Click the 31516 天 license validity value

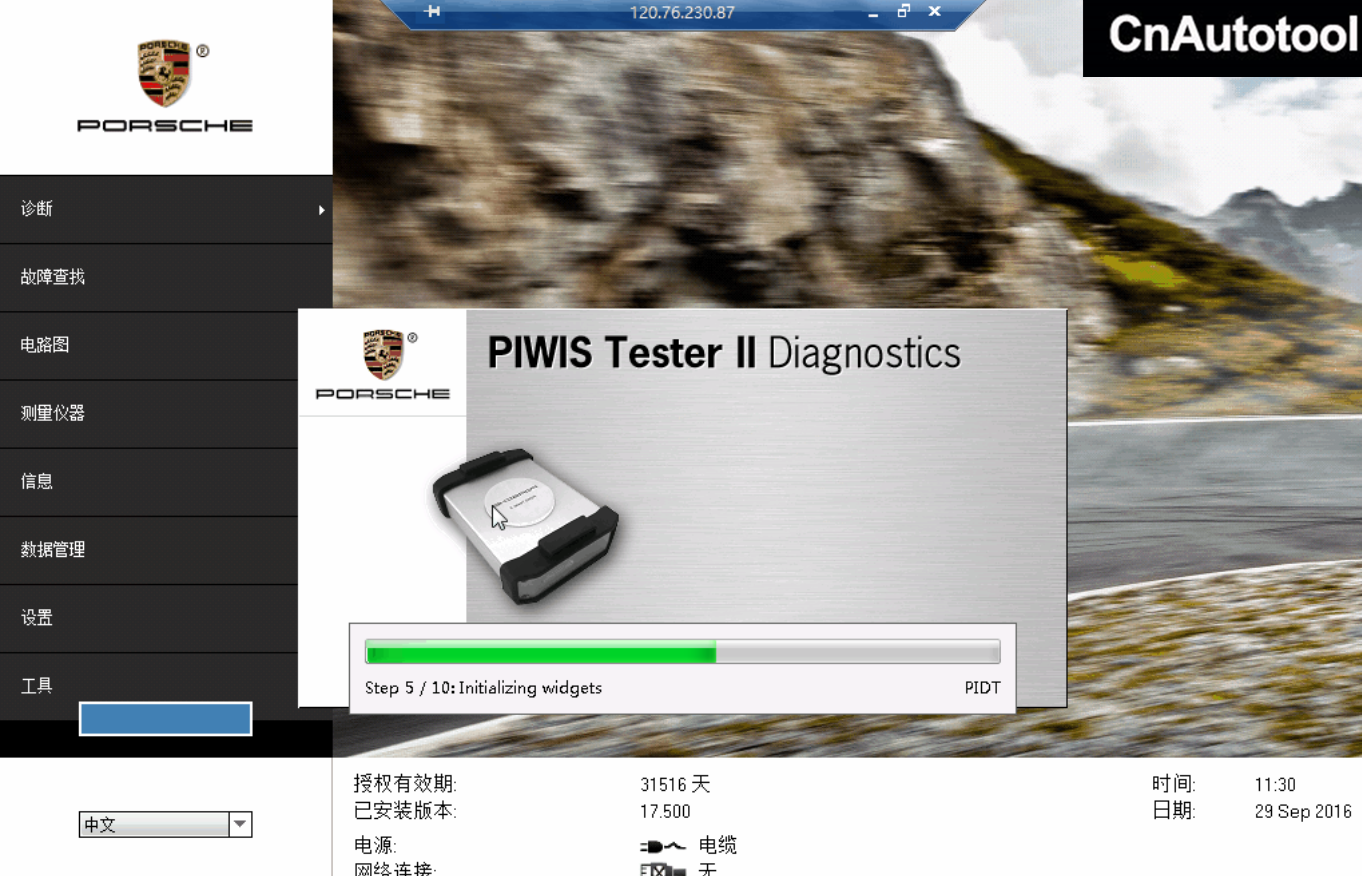point(675,785)
